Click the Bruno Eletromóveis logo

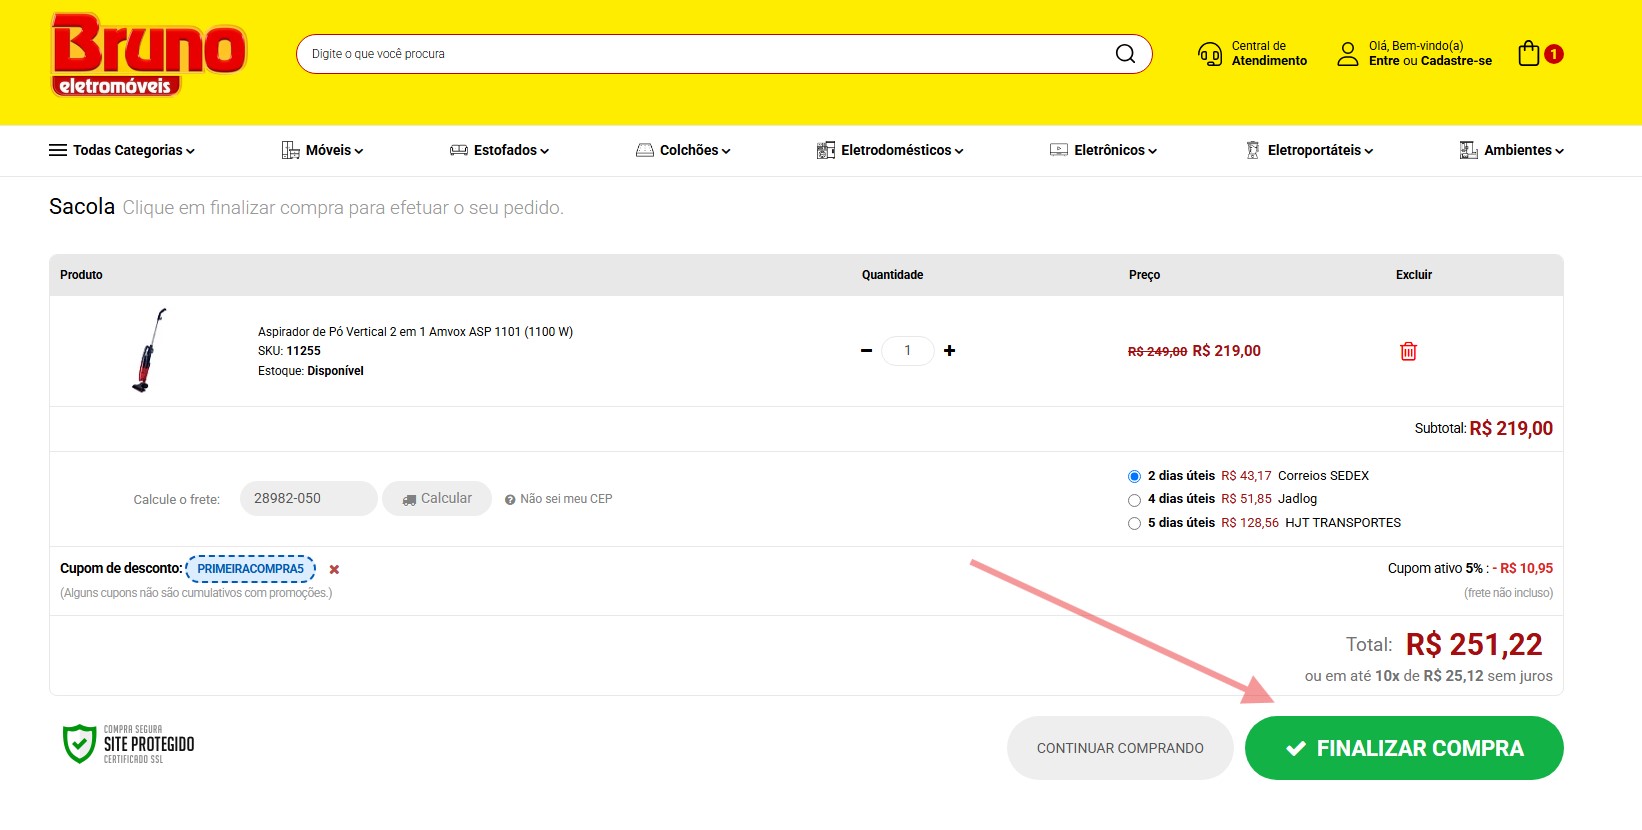(148, 56)
